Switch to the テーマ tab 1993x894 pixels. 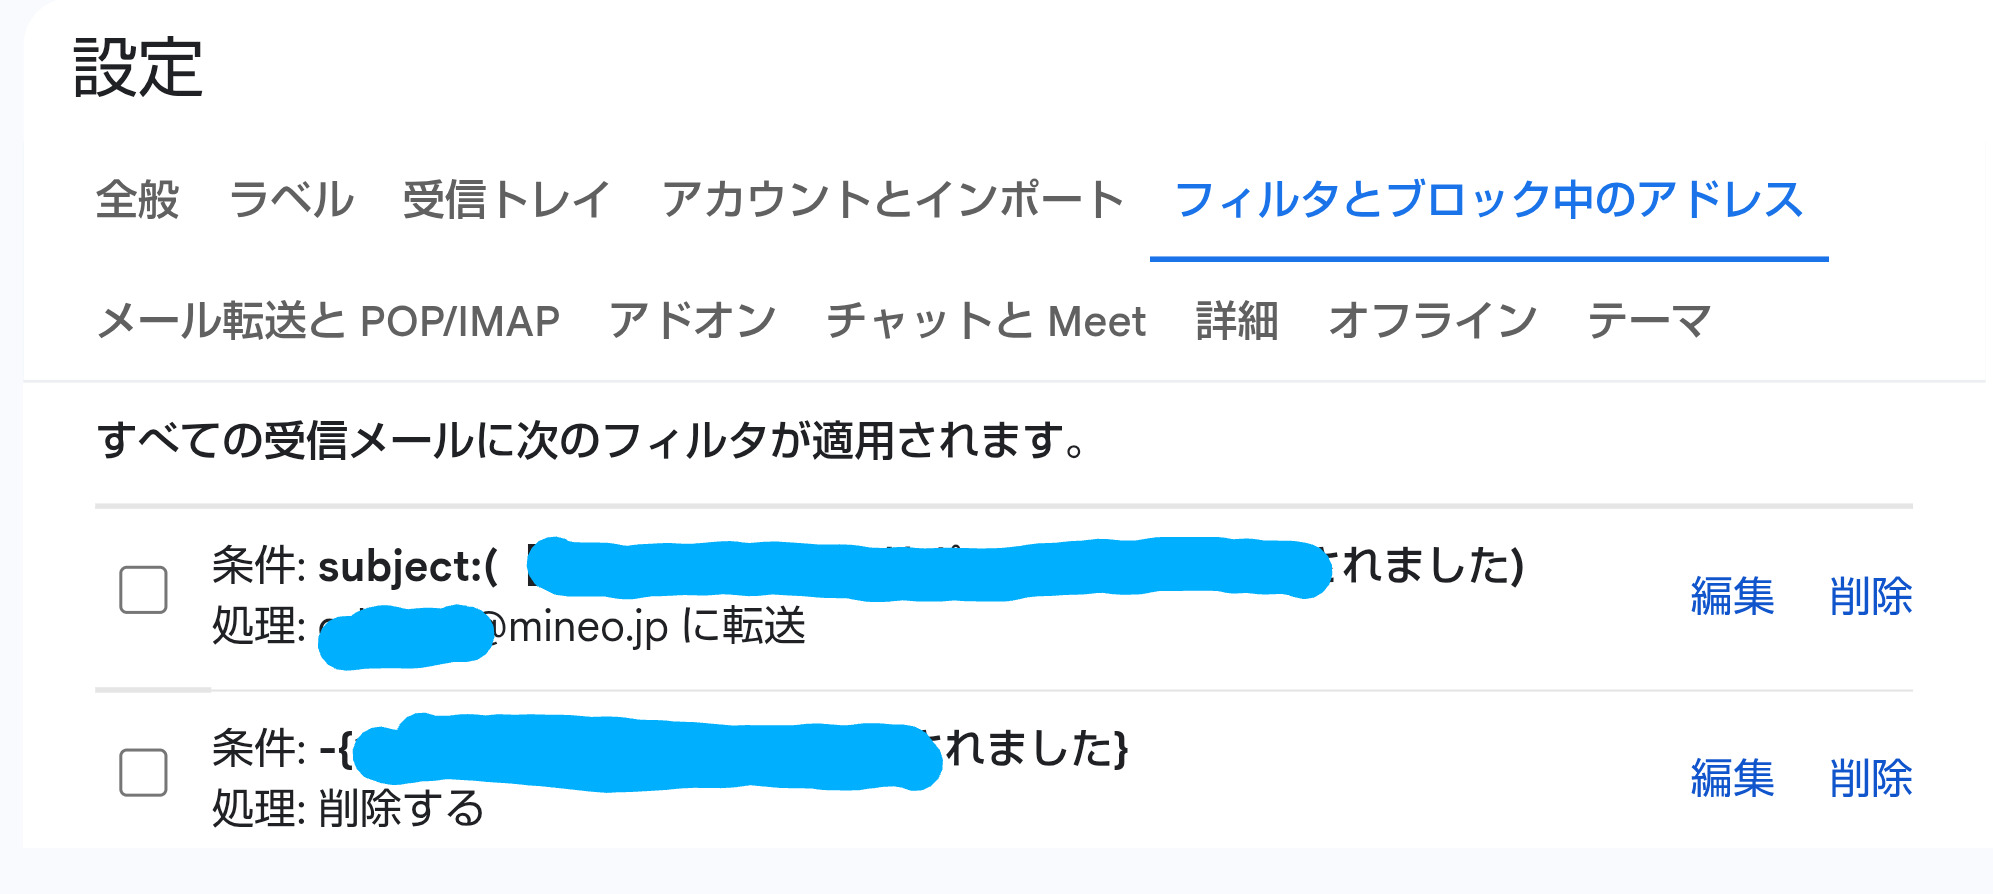(1649, 322)
